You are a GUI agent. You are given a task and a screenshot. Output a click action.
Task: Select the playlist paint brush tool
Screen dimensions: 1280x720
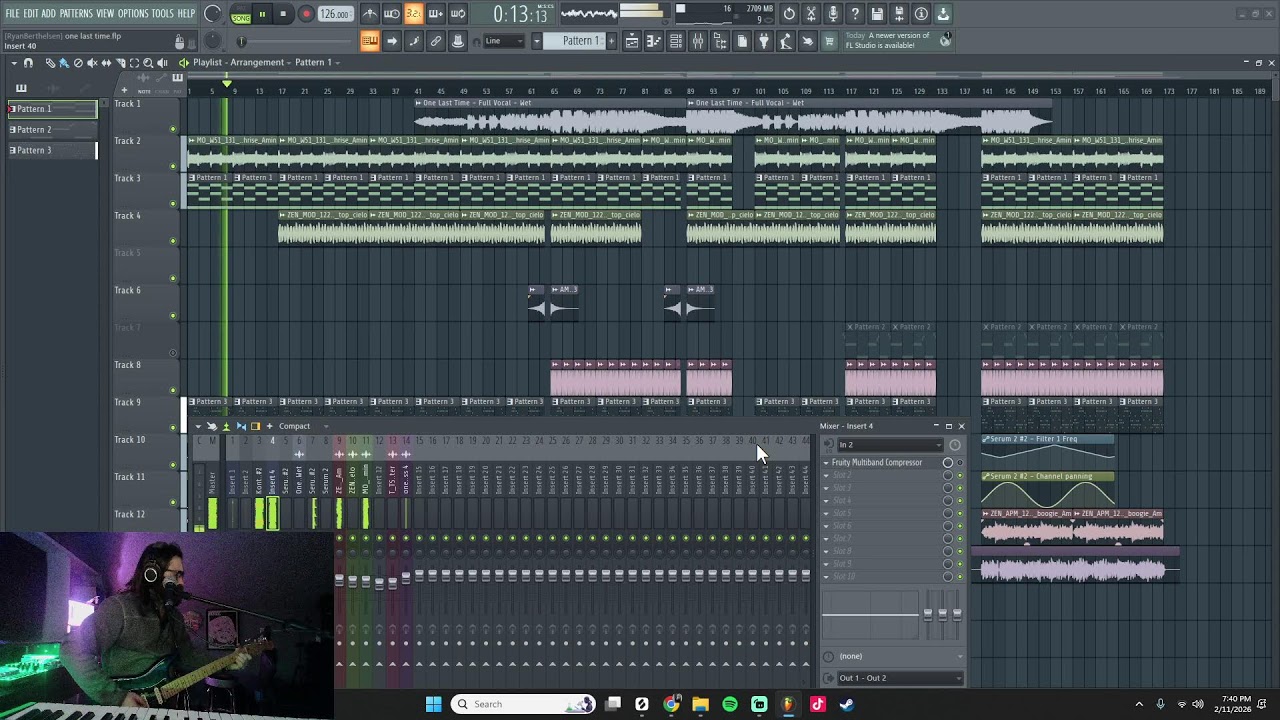64,63
